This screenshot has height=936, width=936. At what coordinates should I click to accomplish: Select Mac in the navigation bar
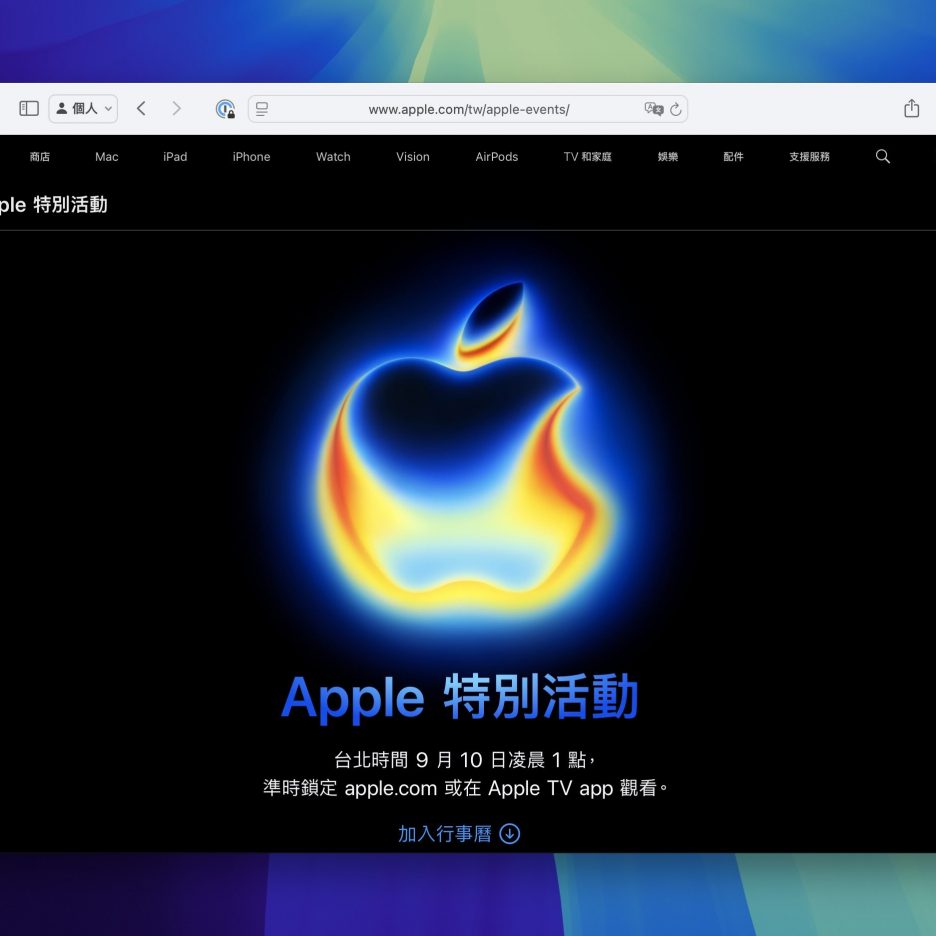click(107, 157)
